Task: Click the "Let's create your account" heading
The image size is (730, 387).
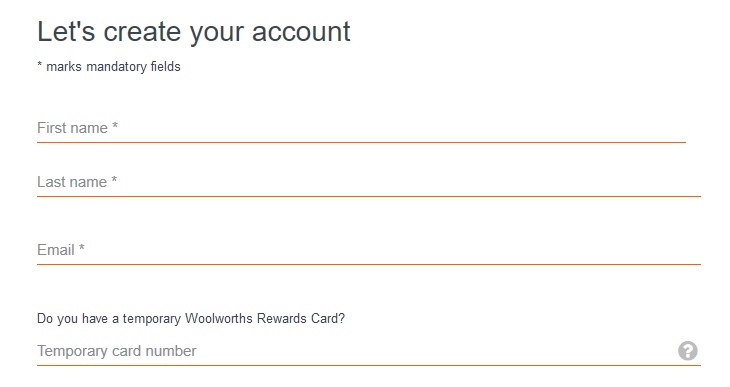Action: coord(194,32)
